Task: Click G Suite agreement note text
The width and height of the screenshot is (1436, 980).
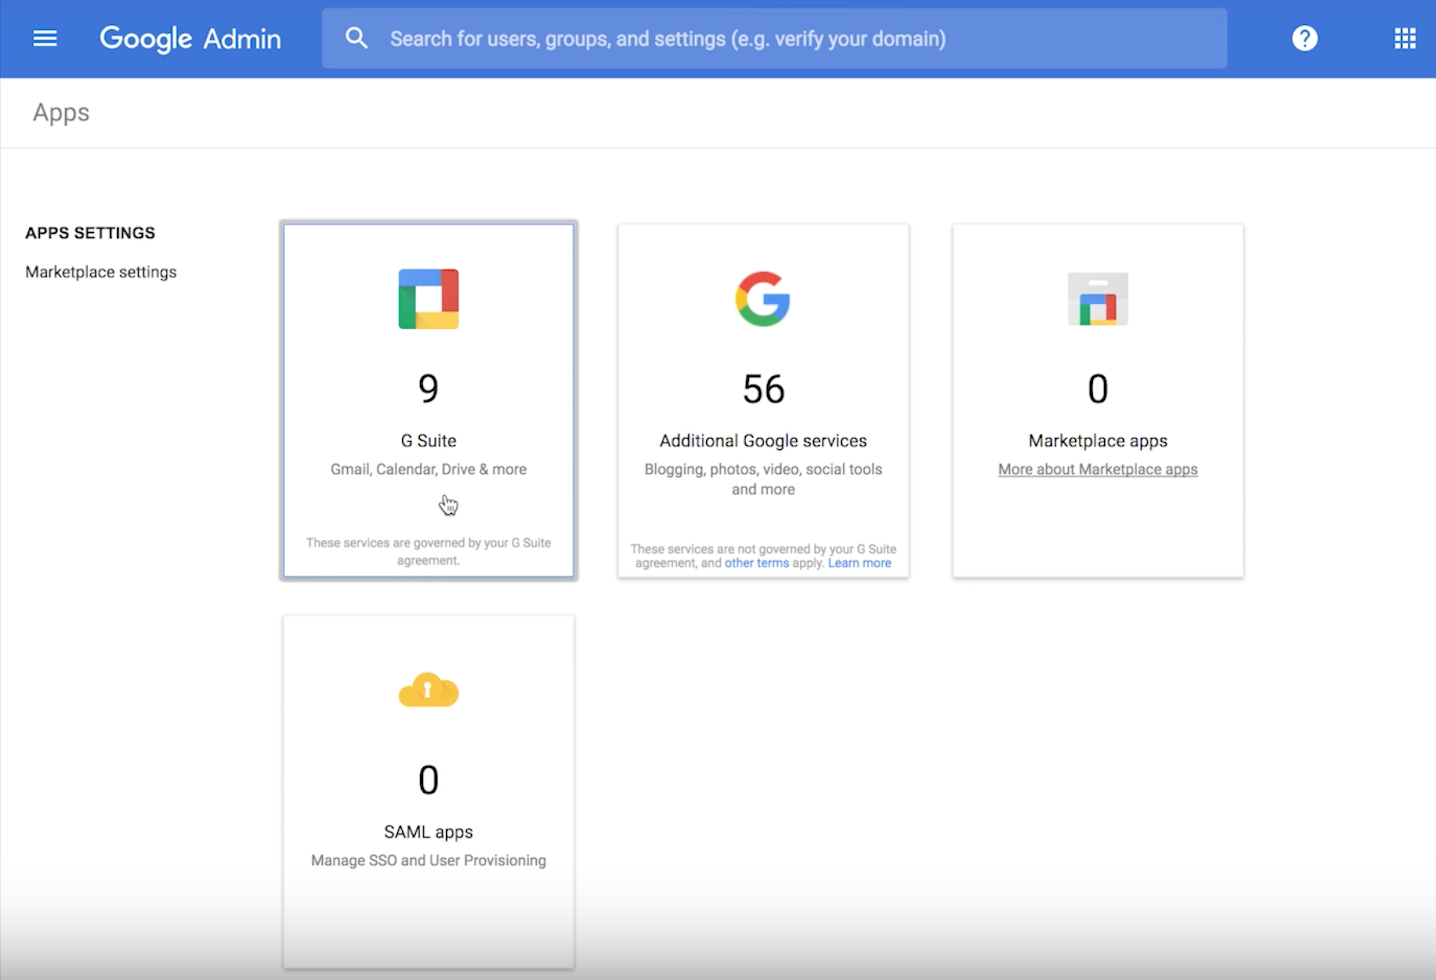Action: click(429, 551)
